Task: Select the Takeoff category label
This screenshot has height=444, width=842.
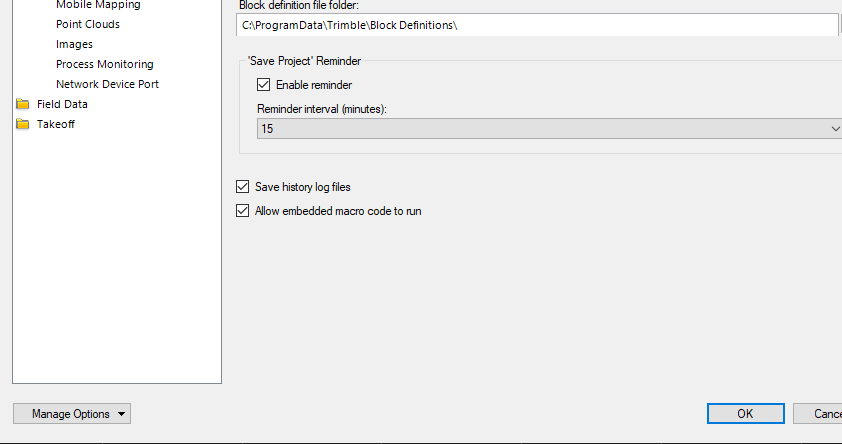Action: (56, 124)
